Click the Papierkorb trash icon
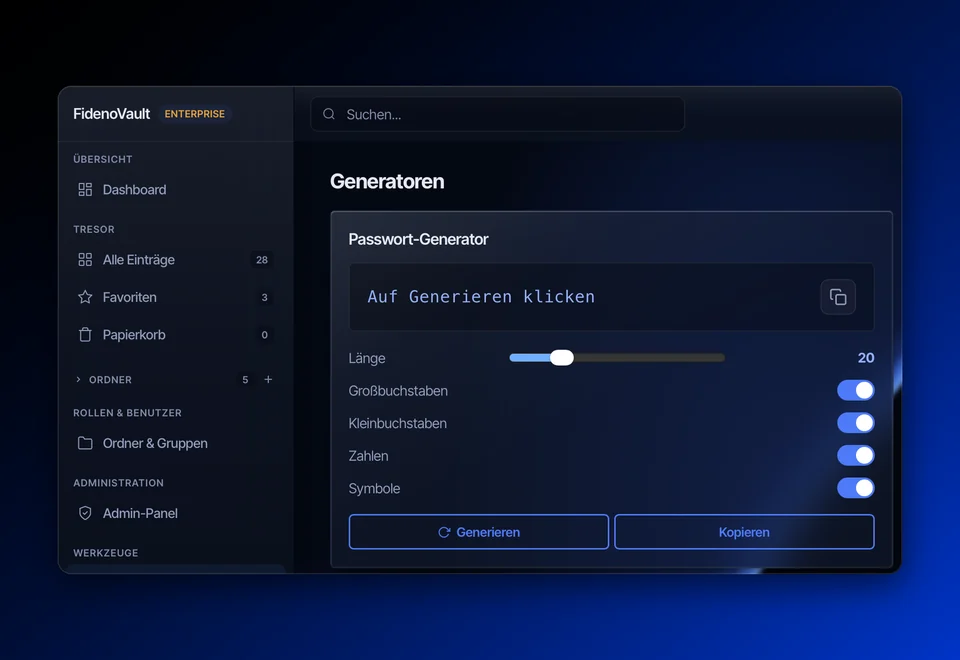Viewport: 960px width, 660px height. (85, 335)
